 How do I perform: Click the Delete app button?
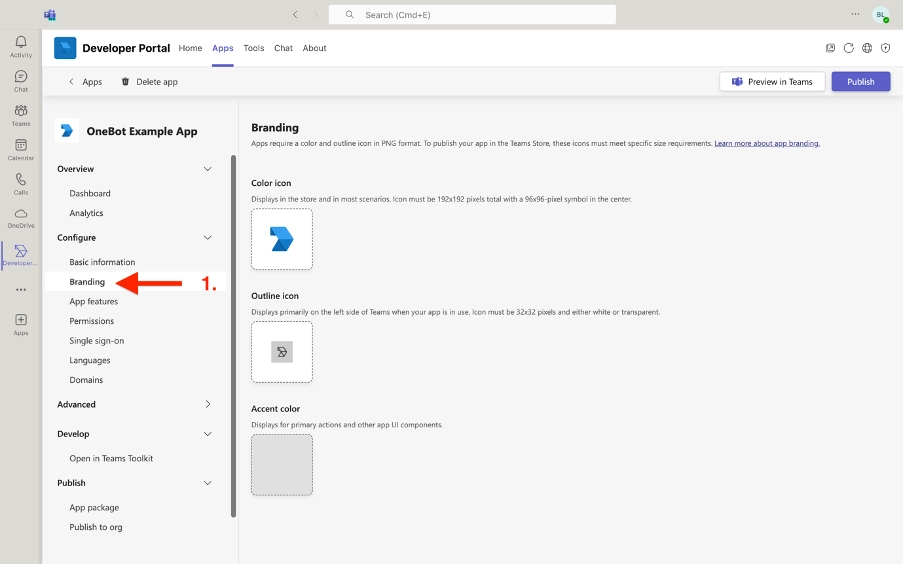coord(149,82)
